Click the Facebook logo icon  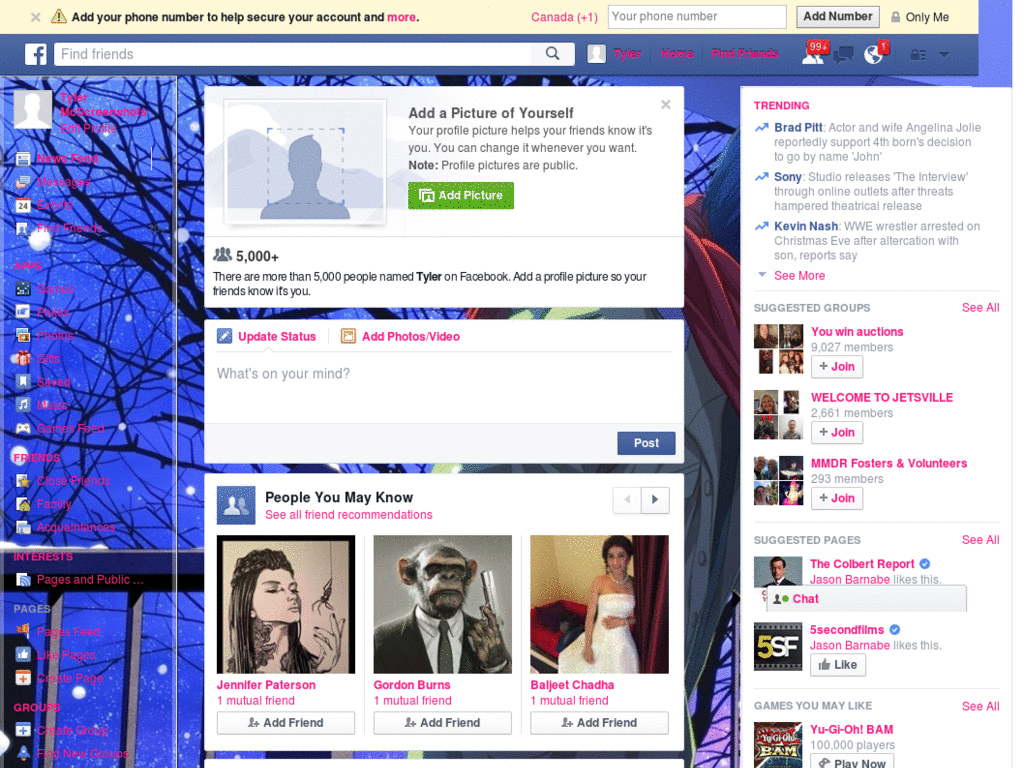coord(35,54)
